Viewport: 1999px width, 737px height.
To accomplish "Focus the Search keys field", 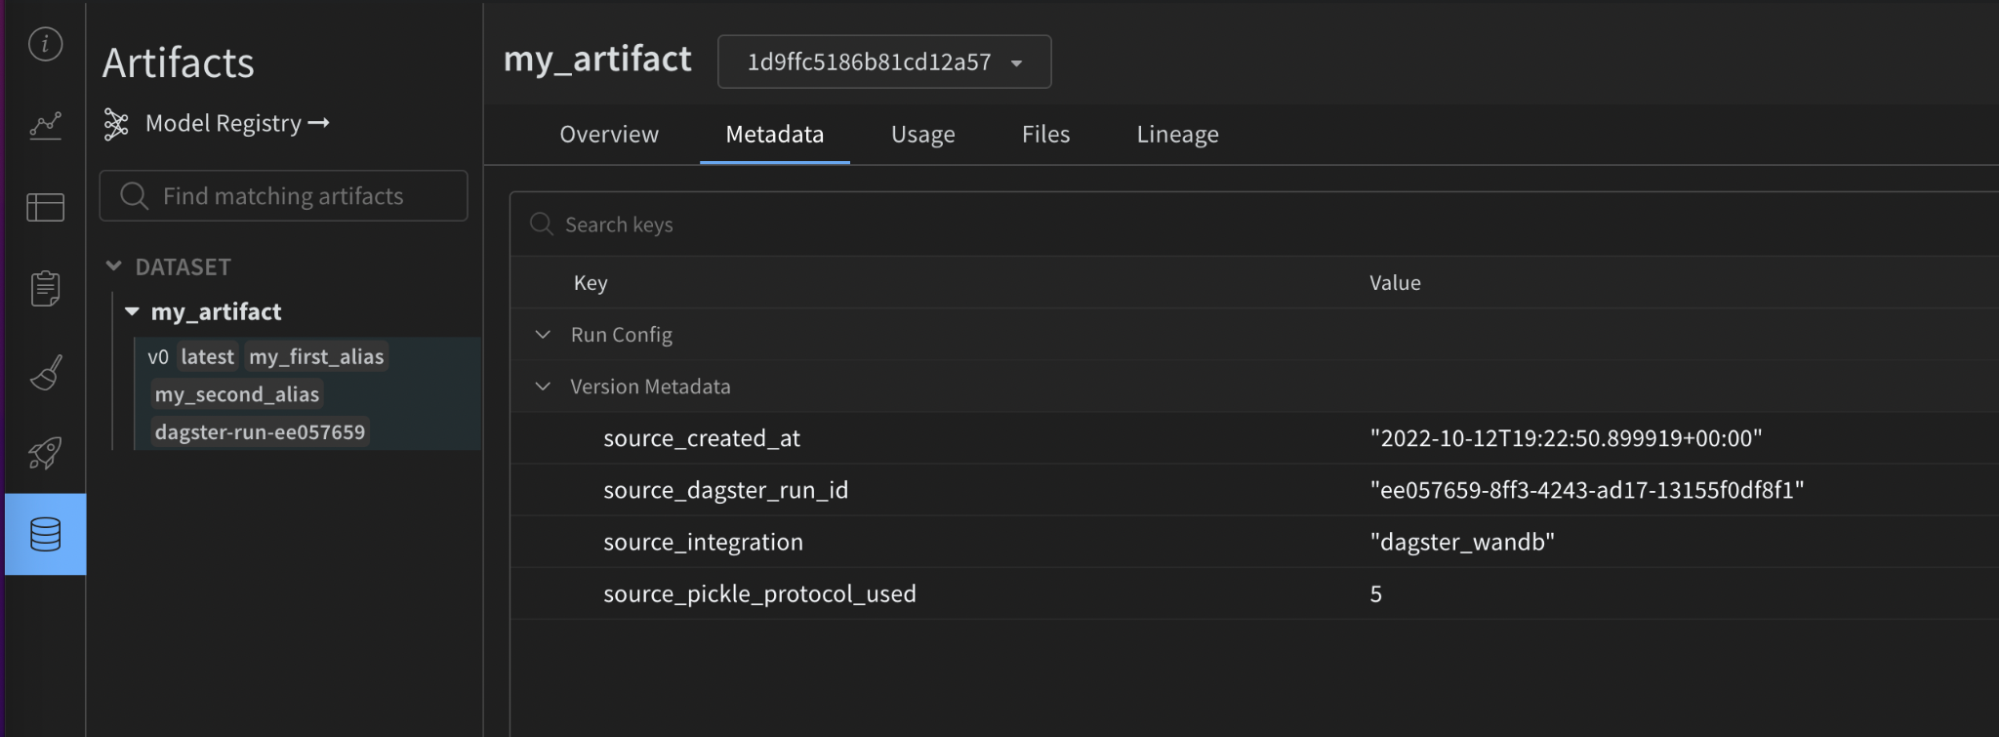I will (1254, 224).
